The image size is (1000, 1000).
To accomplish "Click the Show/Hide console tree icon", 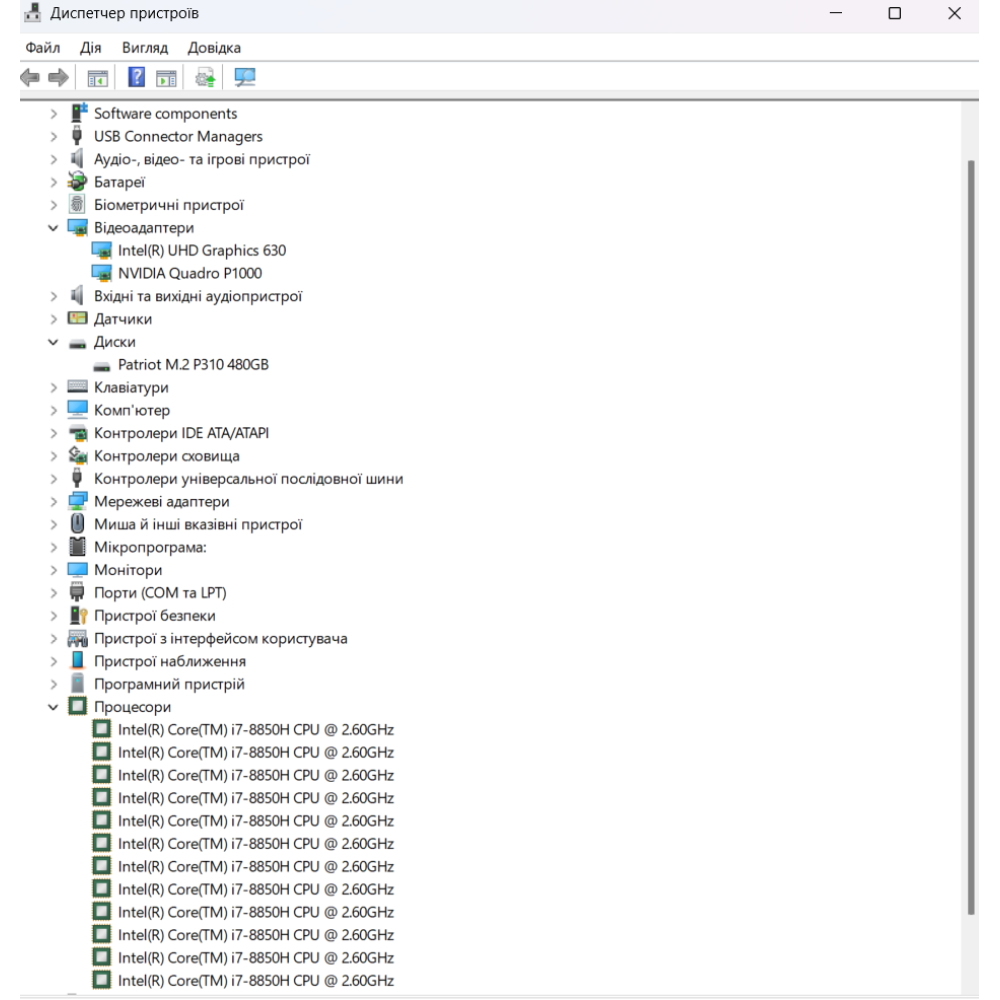I will (x=98, y=77).
